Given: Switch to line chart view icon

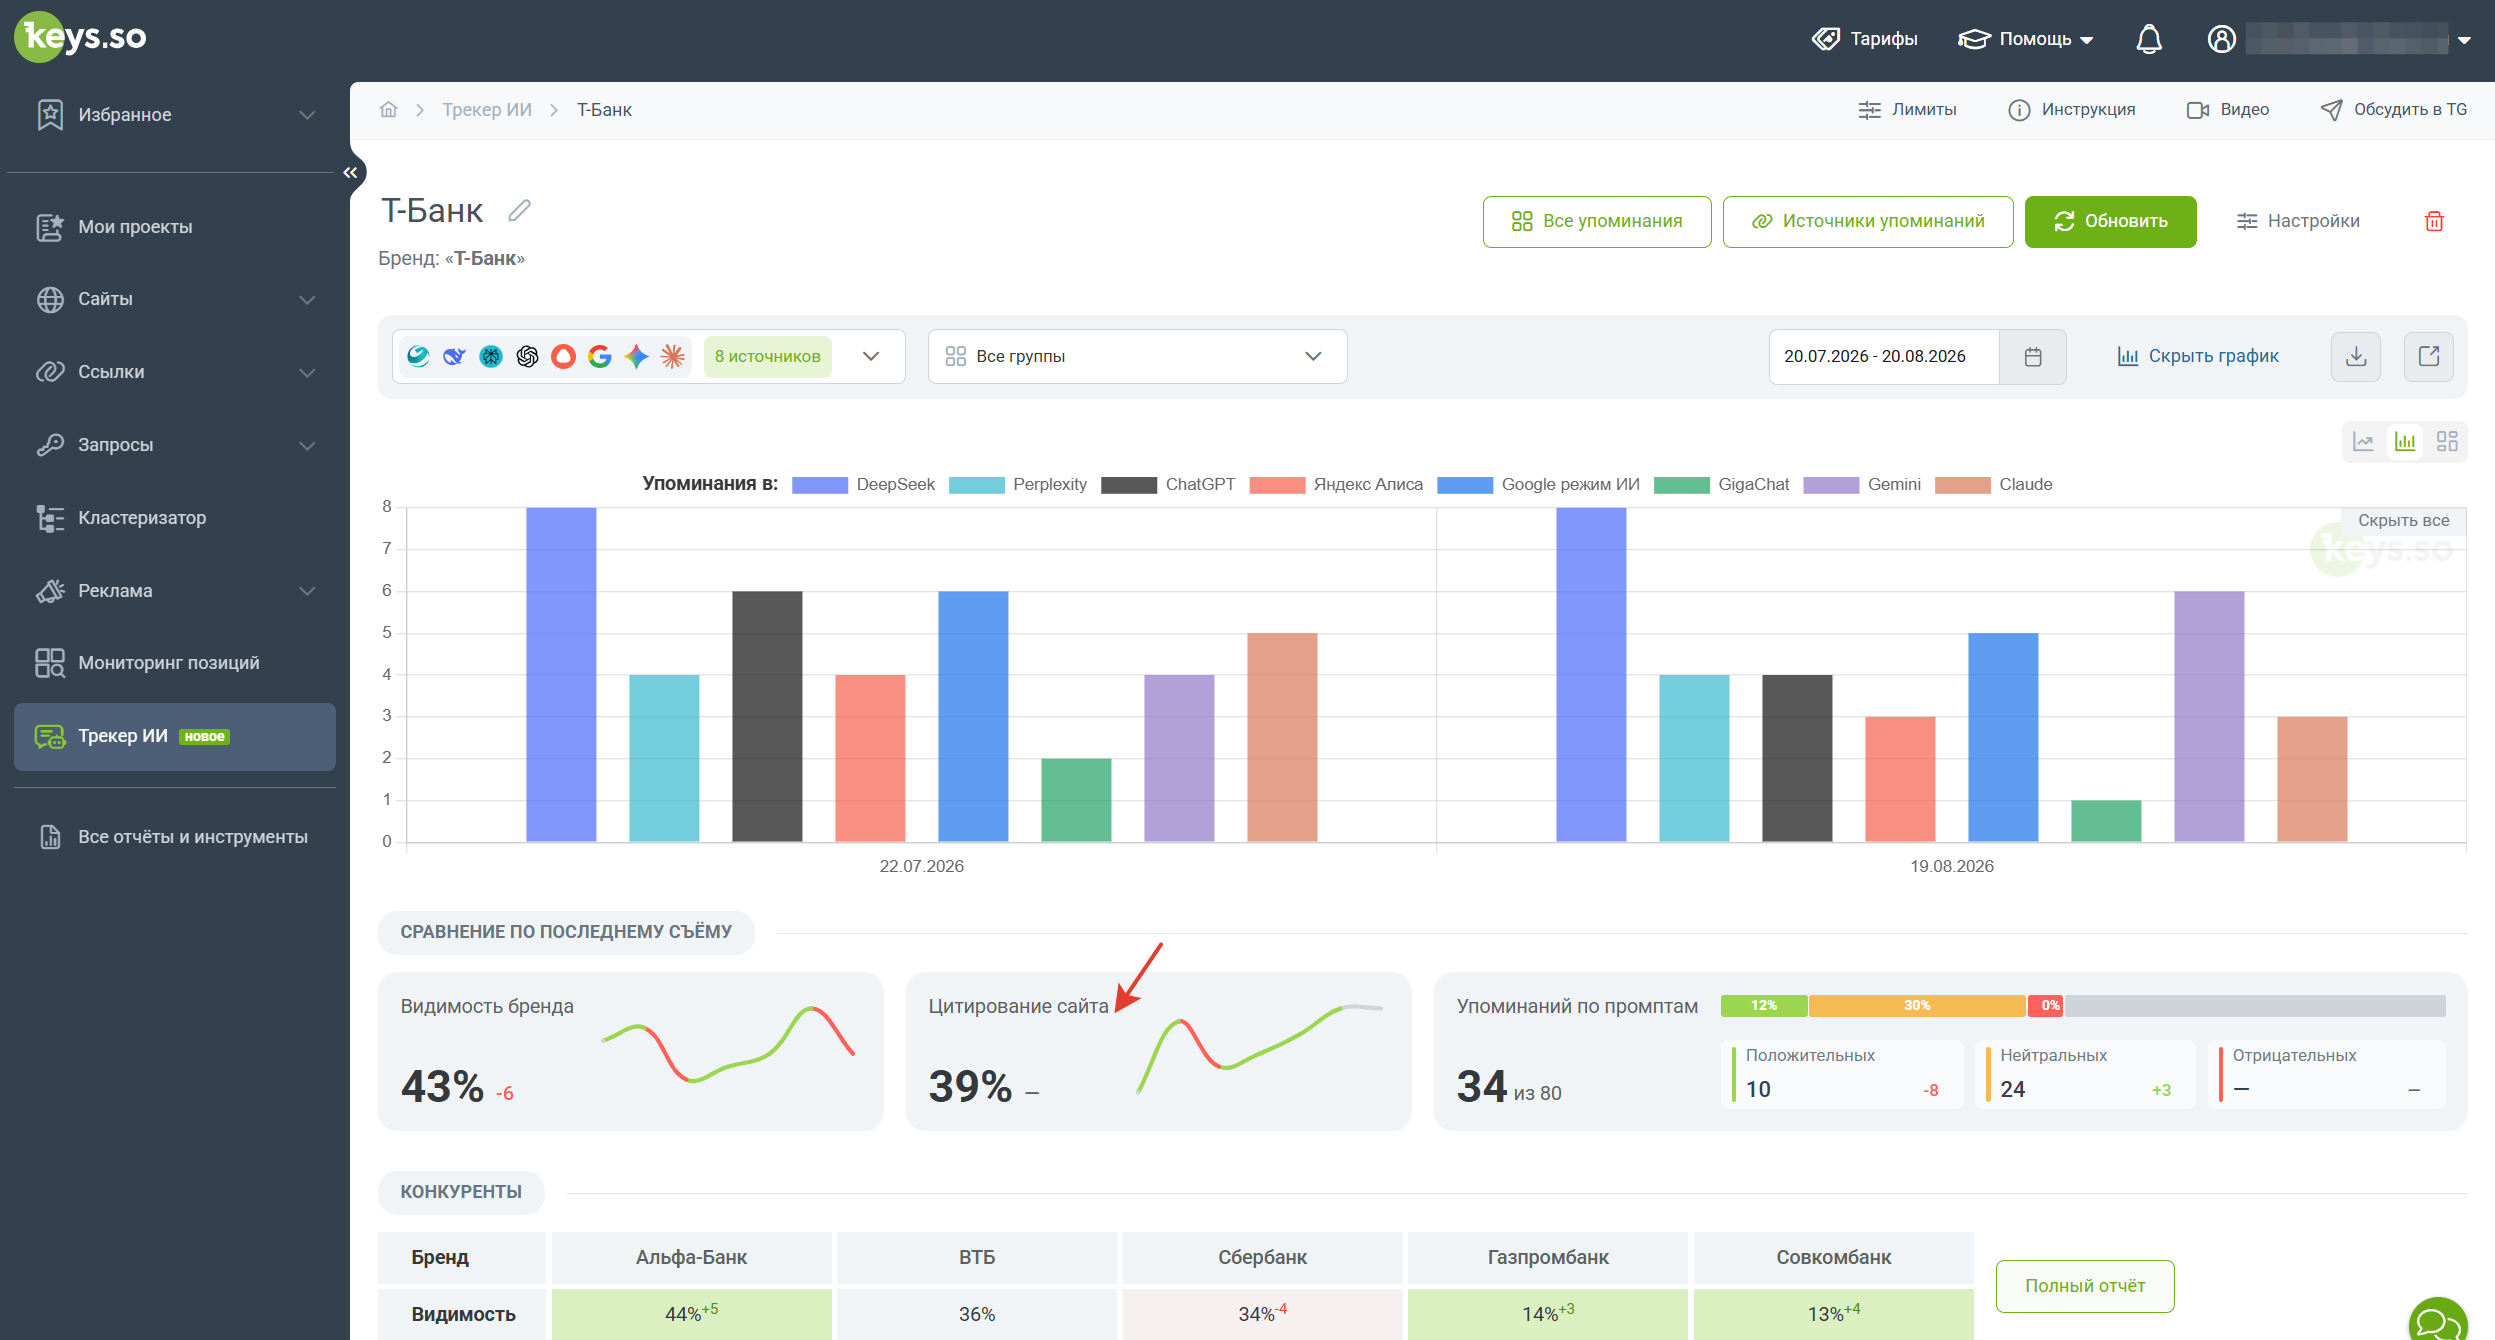Looking at the screenshot, I should pos(2363,442).
